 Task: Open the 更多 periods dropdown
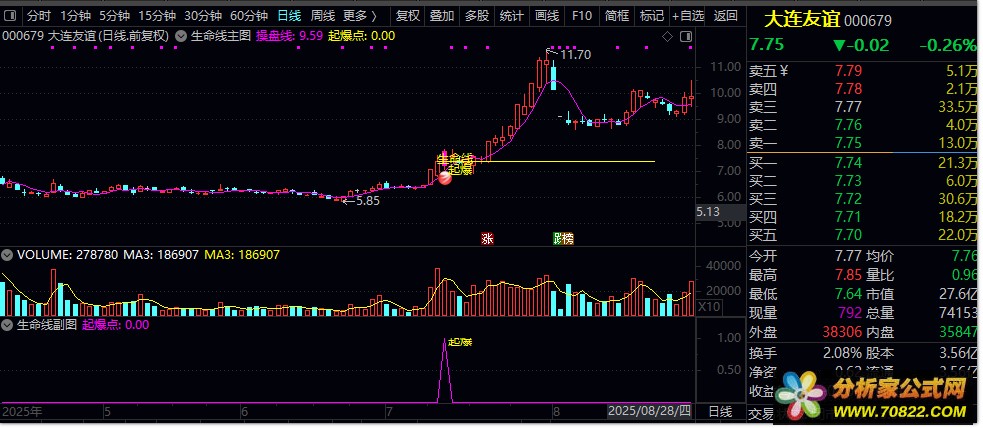[x=359, y=16]
